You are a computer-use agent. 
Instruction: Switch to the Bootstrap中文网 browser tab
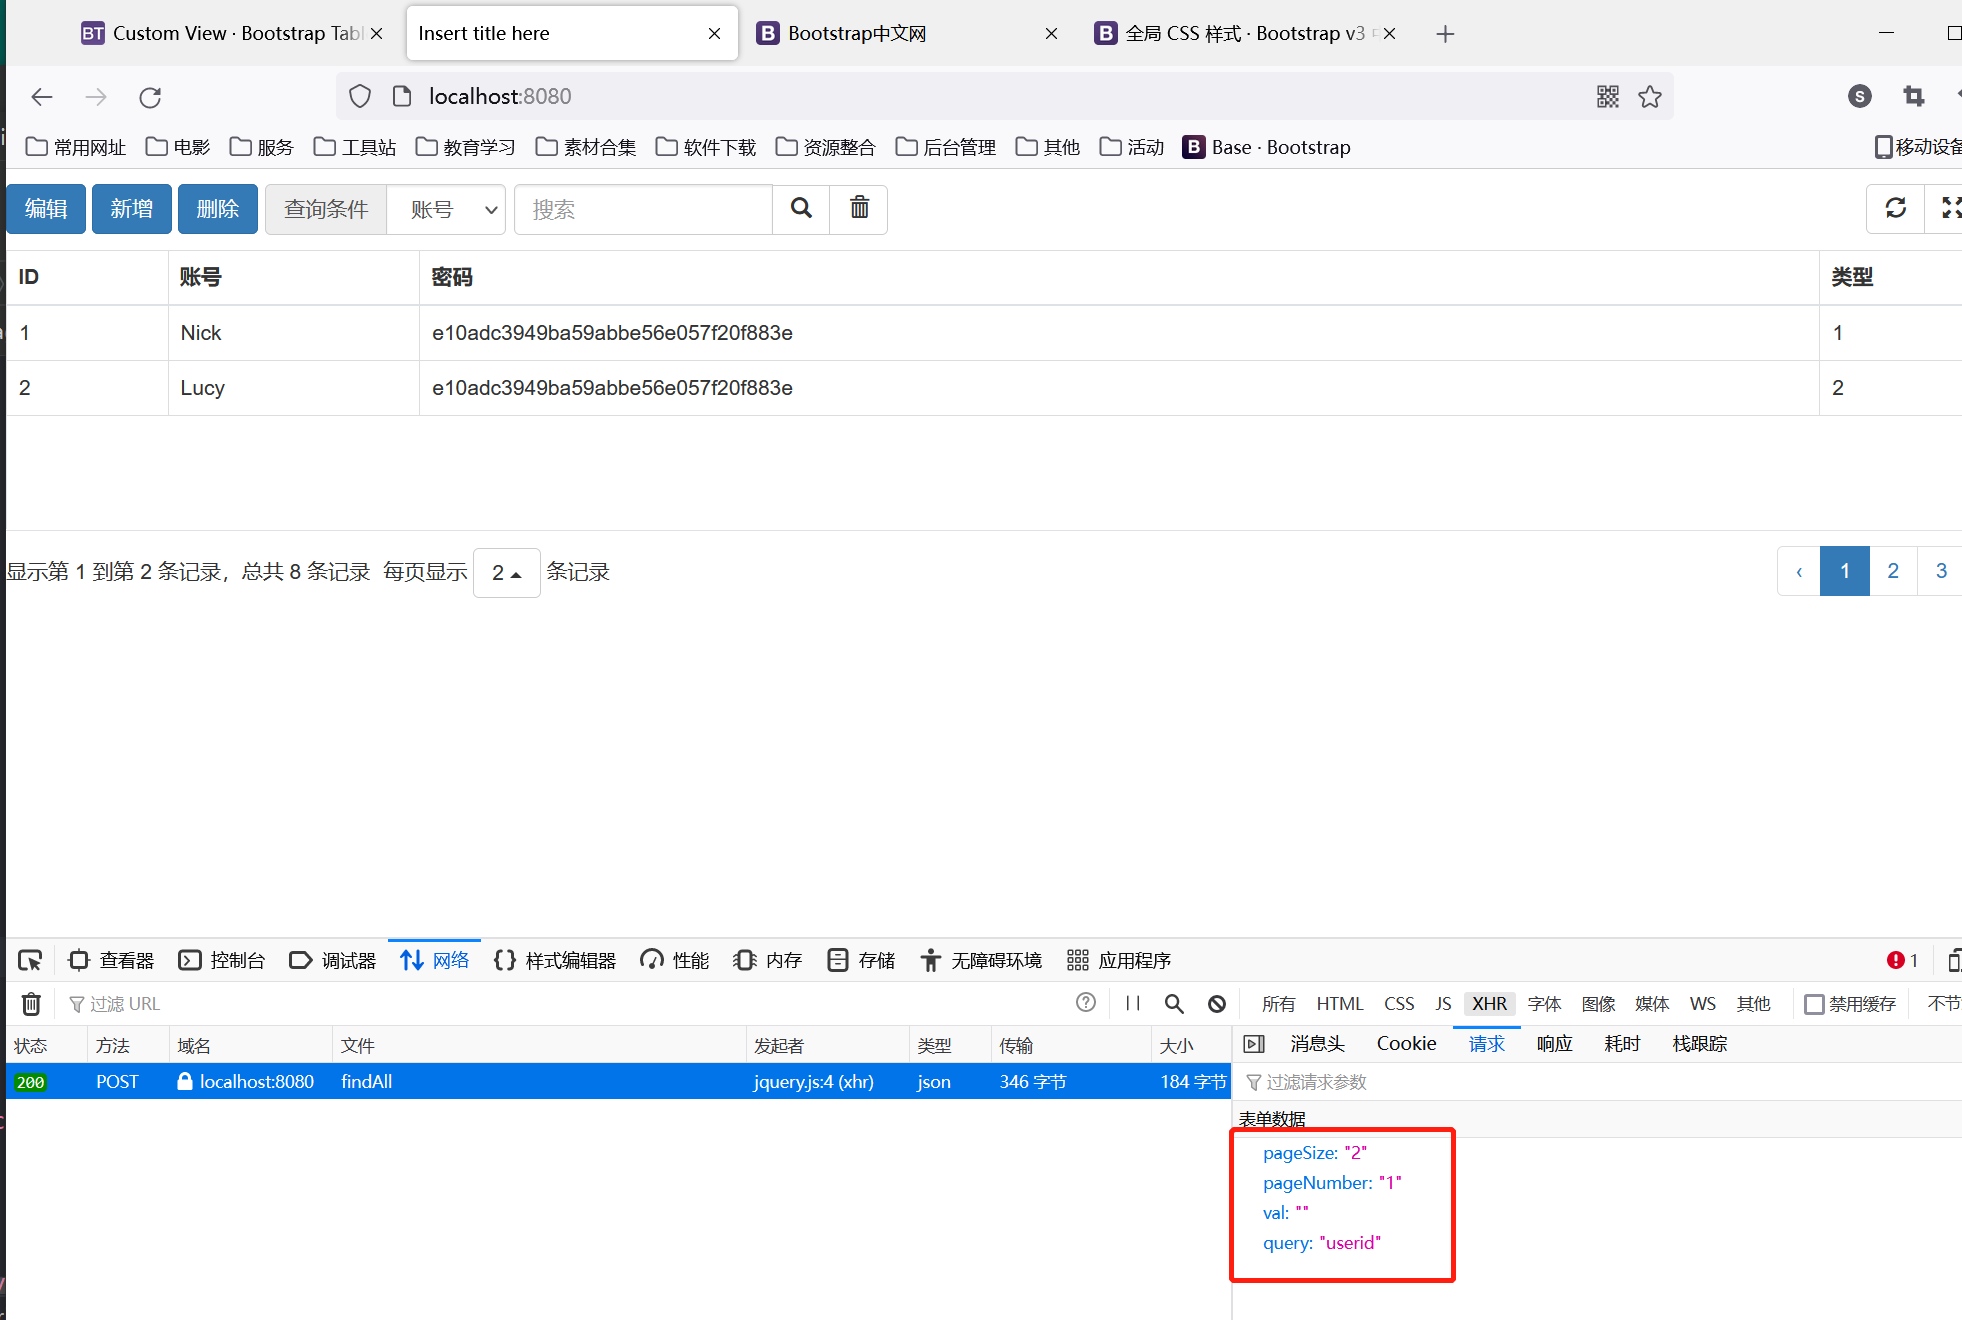[906, 33]
